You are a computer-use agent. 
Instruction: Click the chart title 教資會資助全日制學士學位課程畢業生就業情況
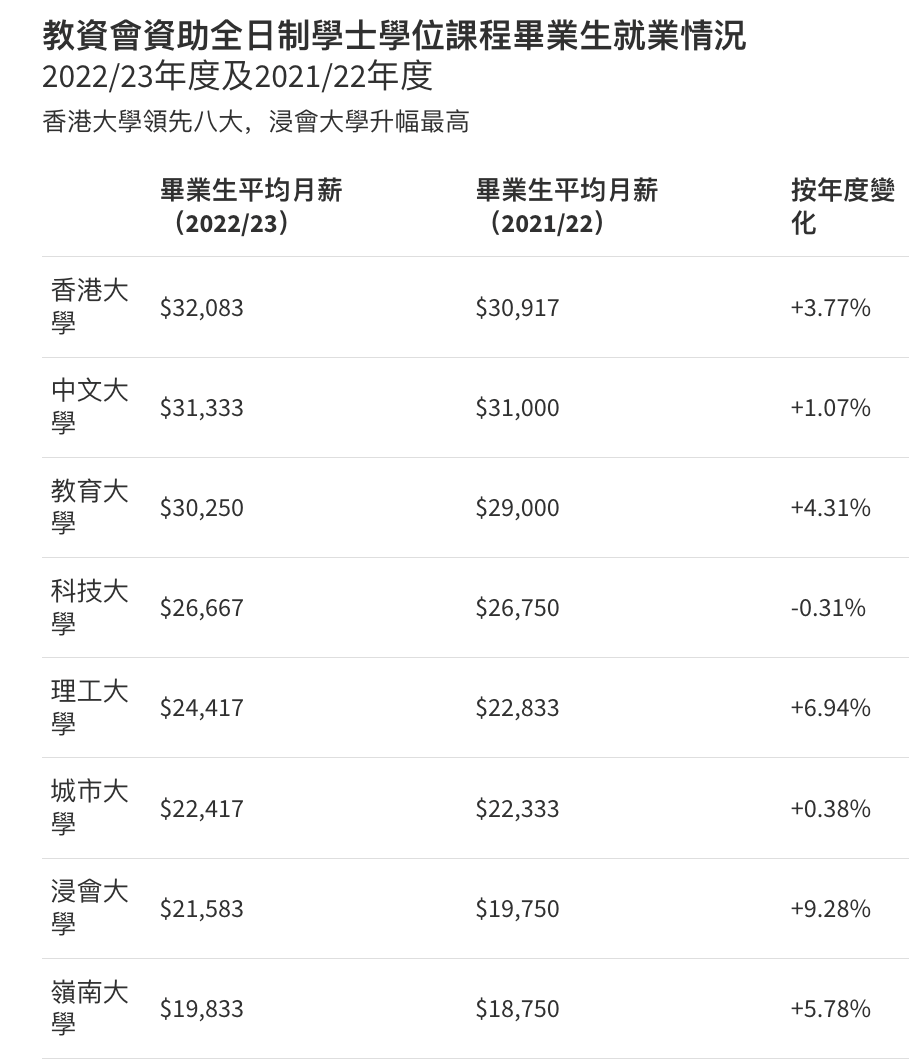point(394,35)
